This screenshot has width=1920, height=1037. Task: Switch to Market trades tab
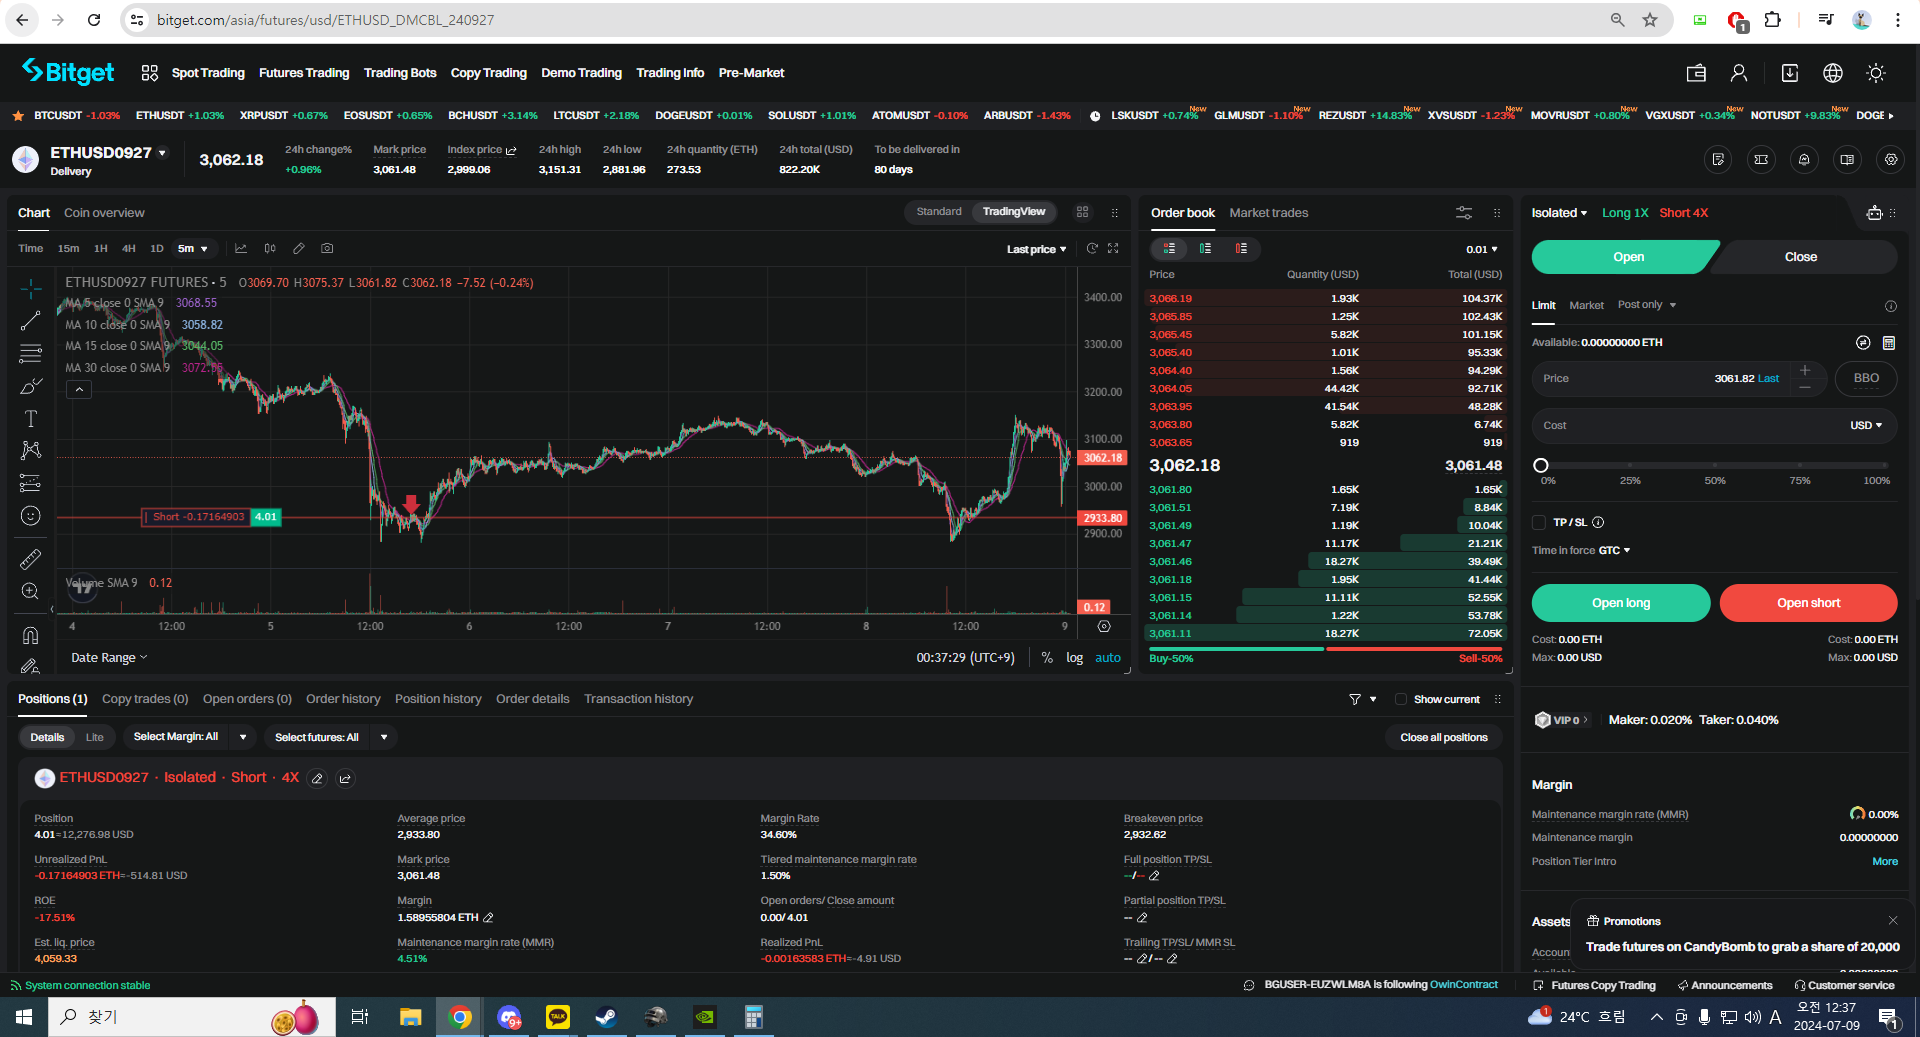1268,213
